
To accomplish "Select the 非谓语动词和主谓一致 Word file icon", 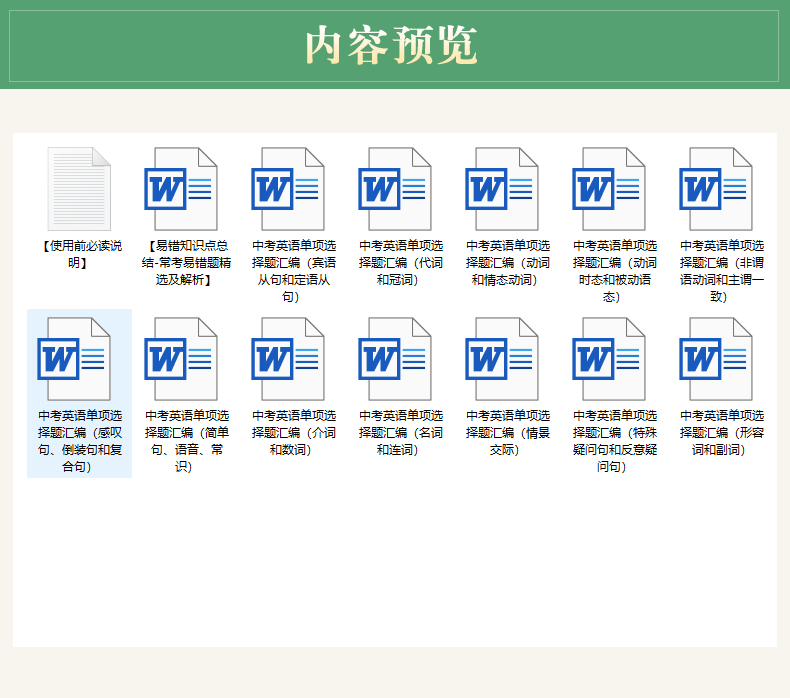I will click(x=716, y=189).
